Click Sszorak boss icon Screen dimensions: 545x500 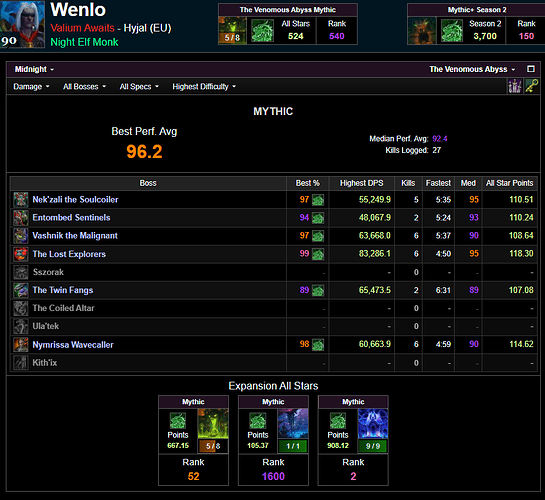[21, 272]
